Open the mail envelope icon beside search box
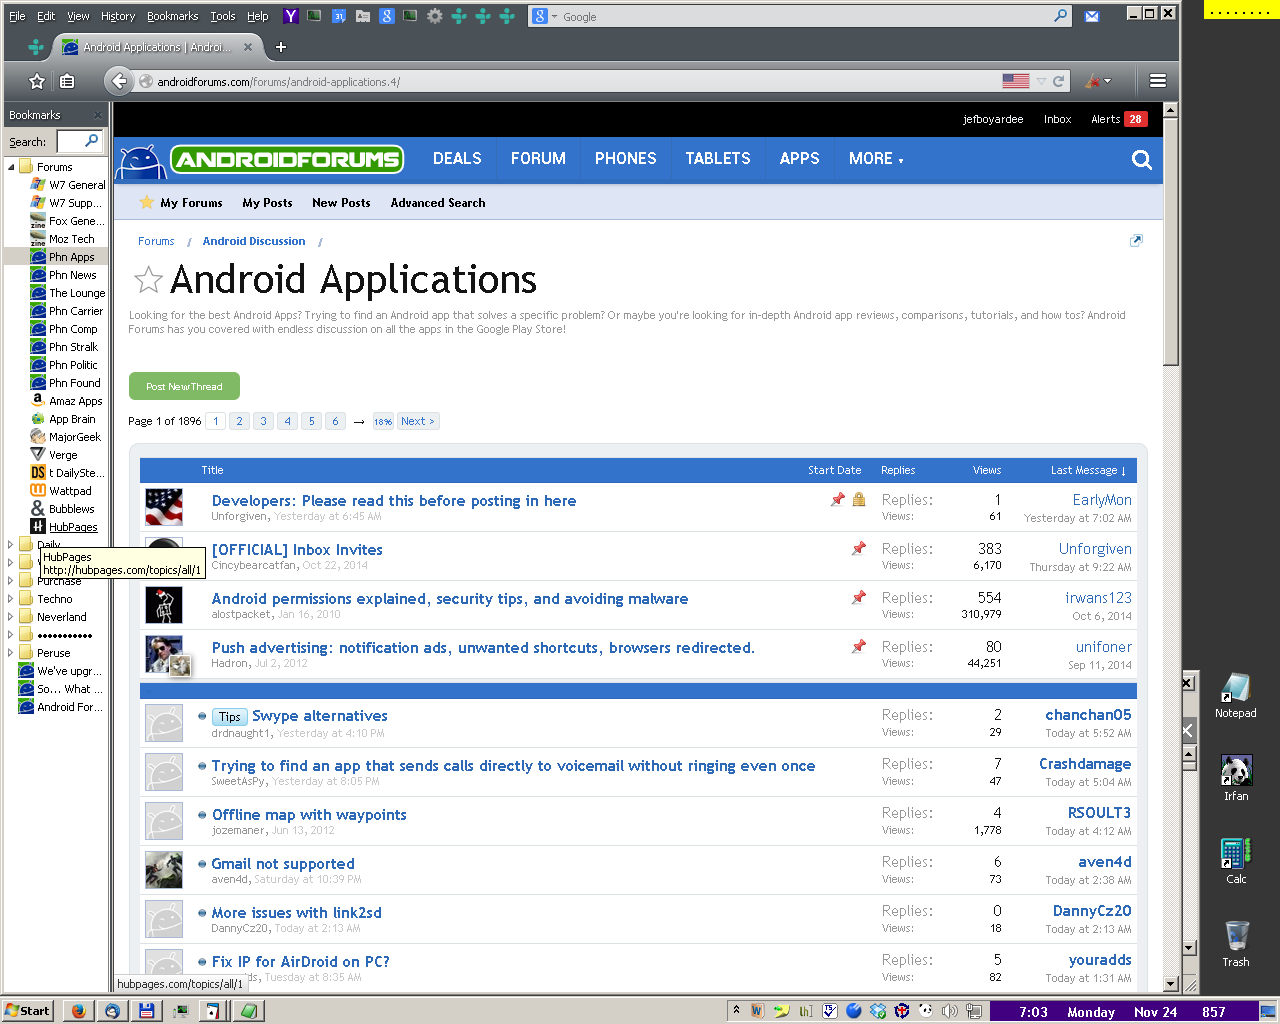 click(x=1092, y=16)
